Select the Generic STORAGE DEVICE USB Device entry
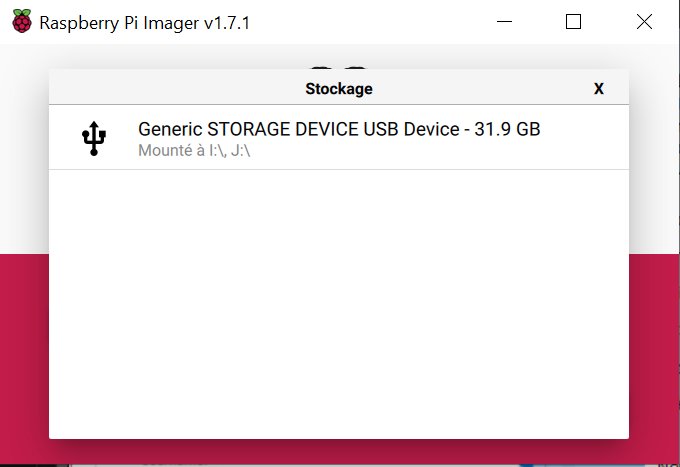Image resolution: width=680 pixels, height=467 pixels. pos(339,137)
